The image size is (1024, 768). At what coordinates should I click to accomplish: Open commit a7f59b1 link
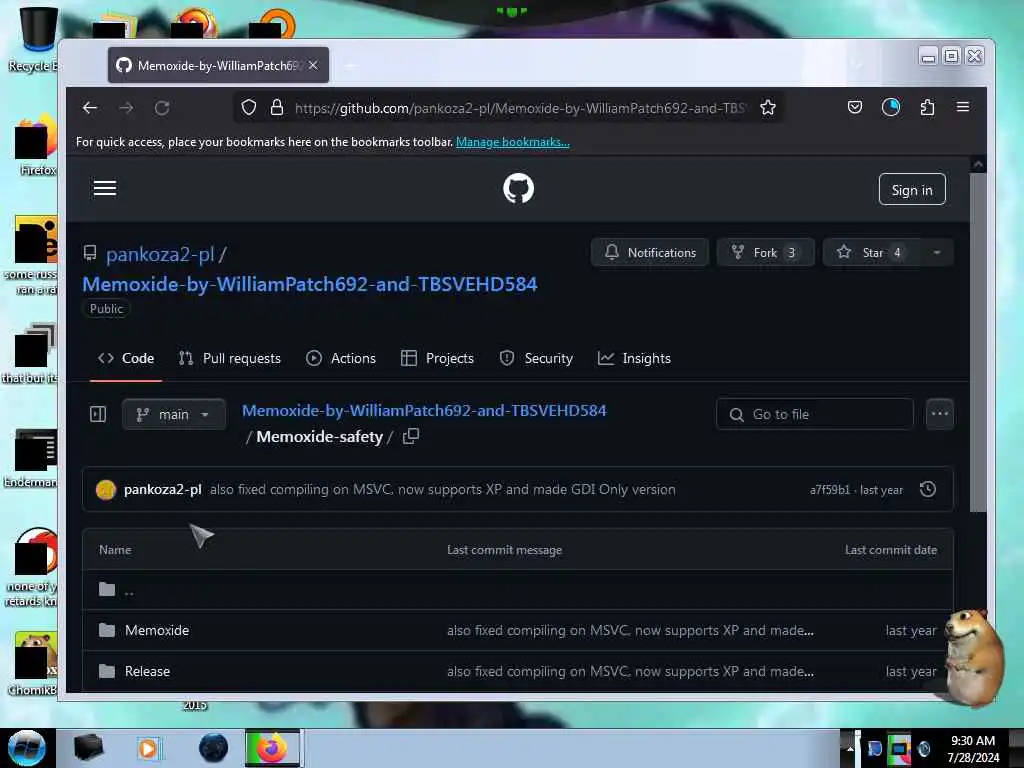click(830, 490)
